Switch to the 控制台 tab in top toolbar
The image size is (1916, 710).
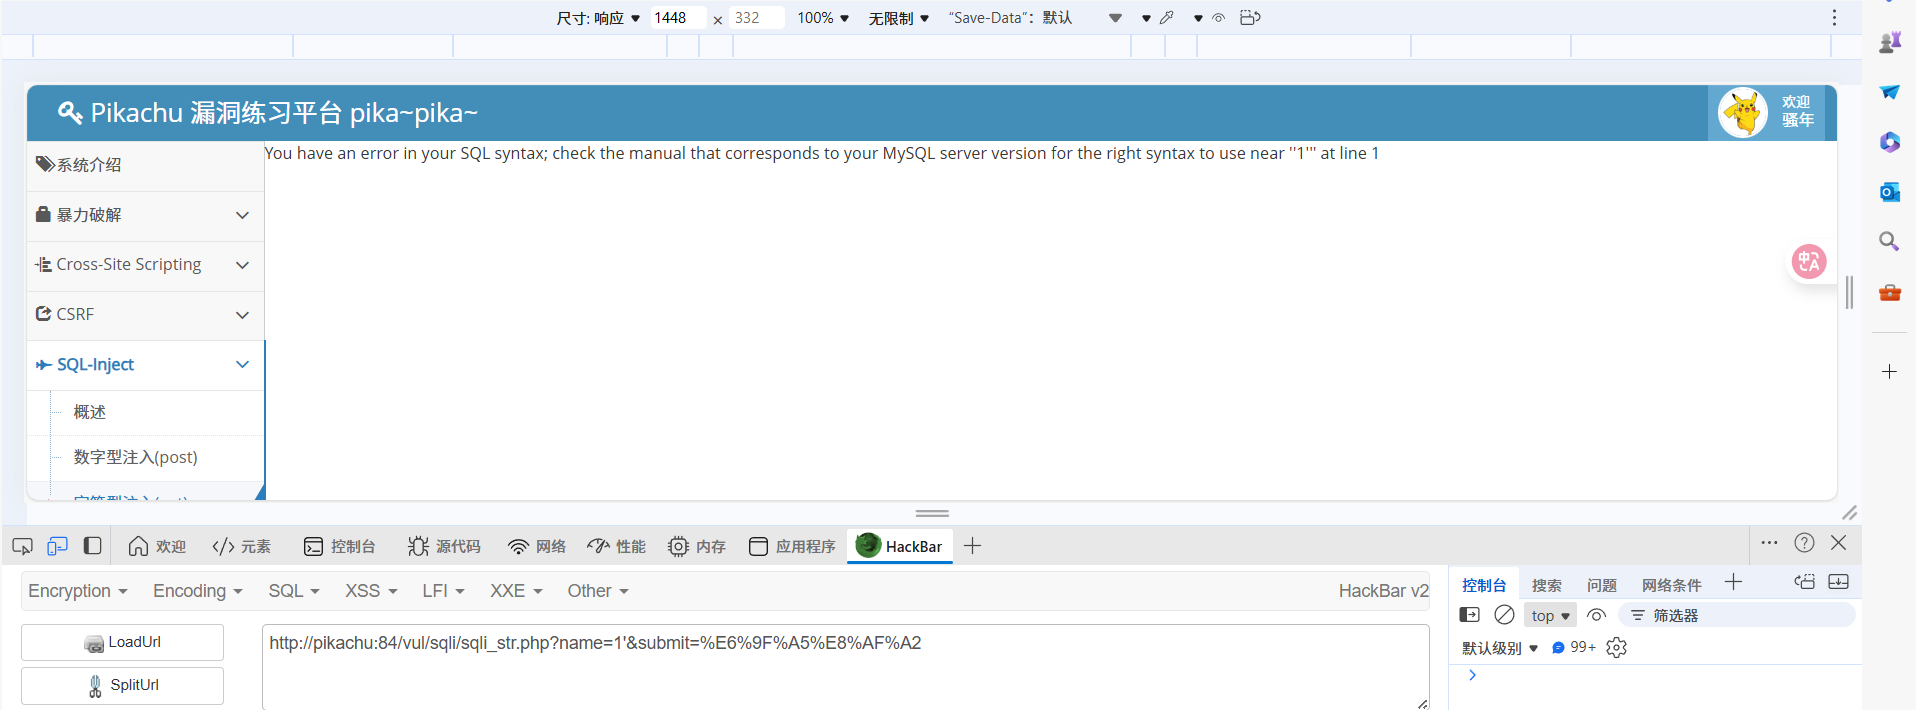pyautogui.click(x=340, y=546)
